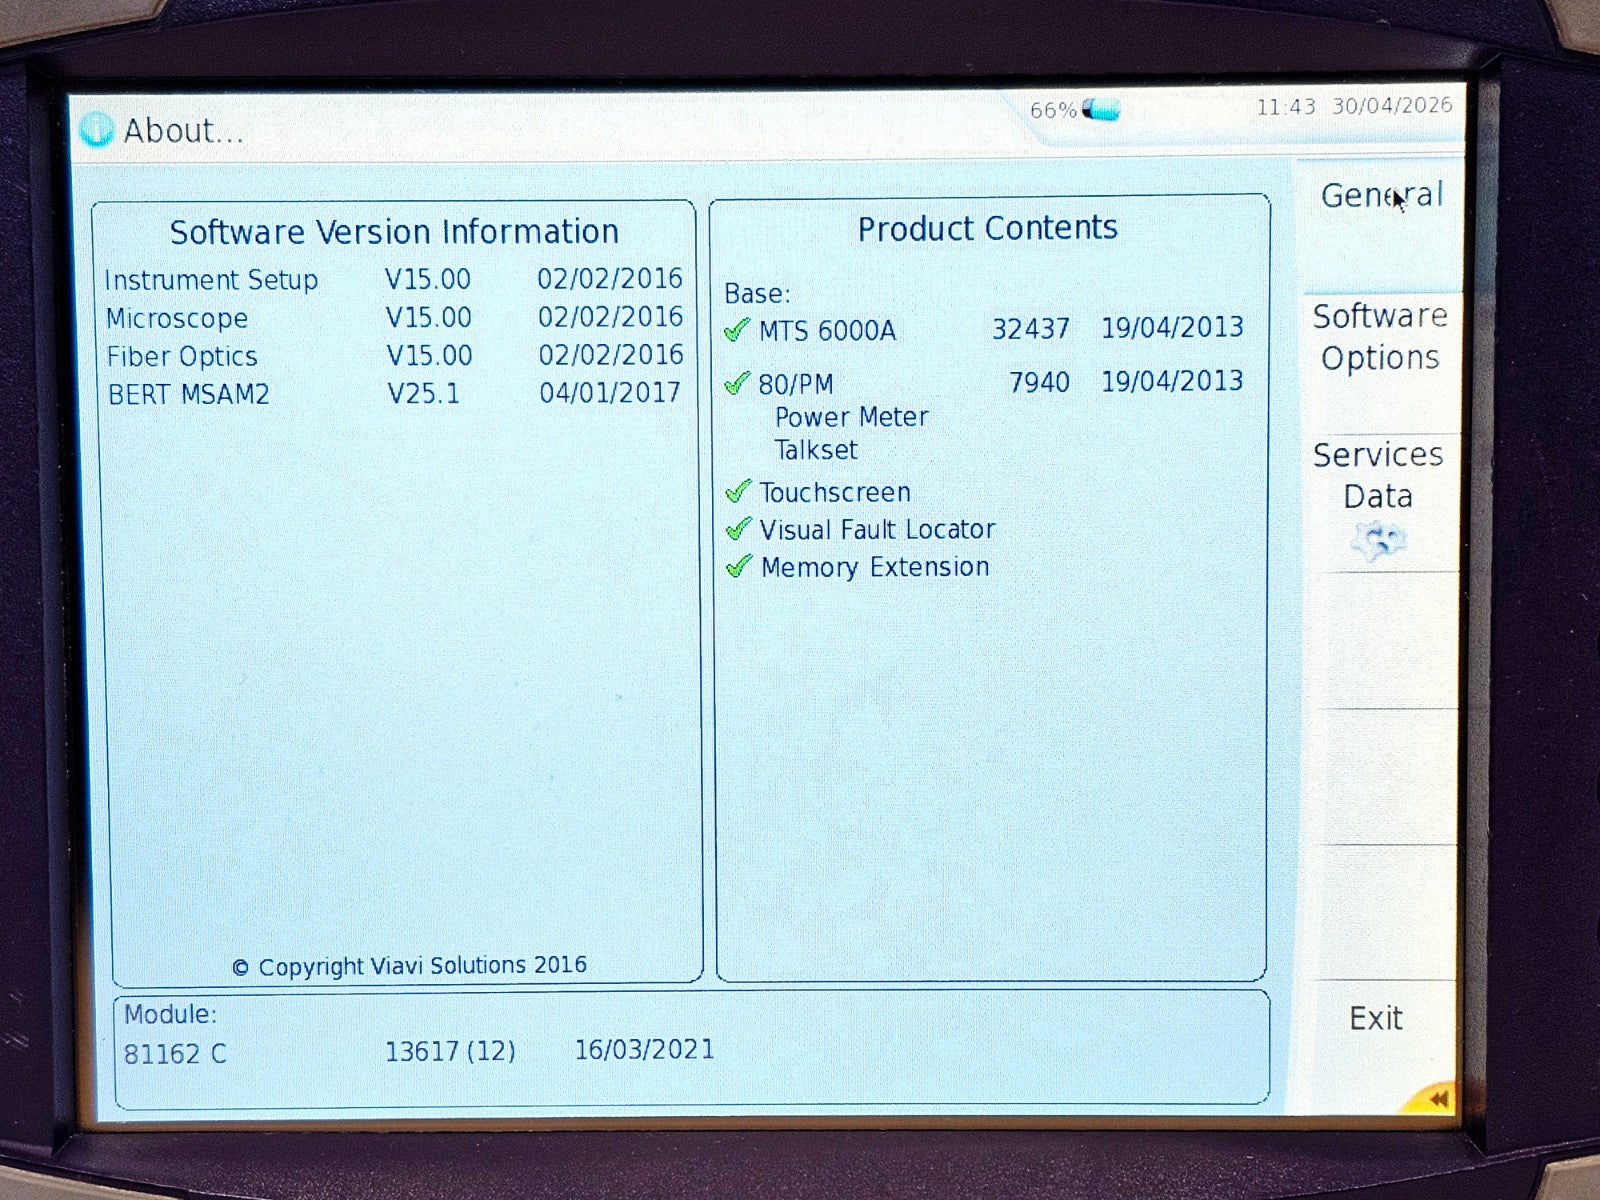Click the Touchscreen entry text
This screenshot has width=1600, height=1200.
pos(835,492)
